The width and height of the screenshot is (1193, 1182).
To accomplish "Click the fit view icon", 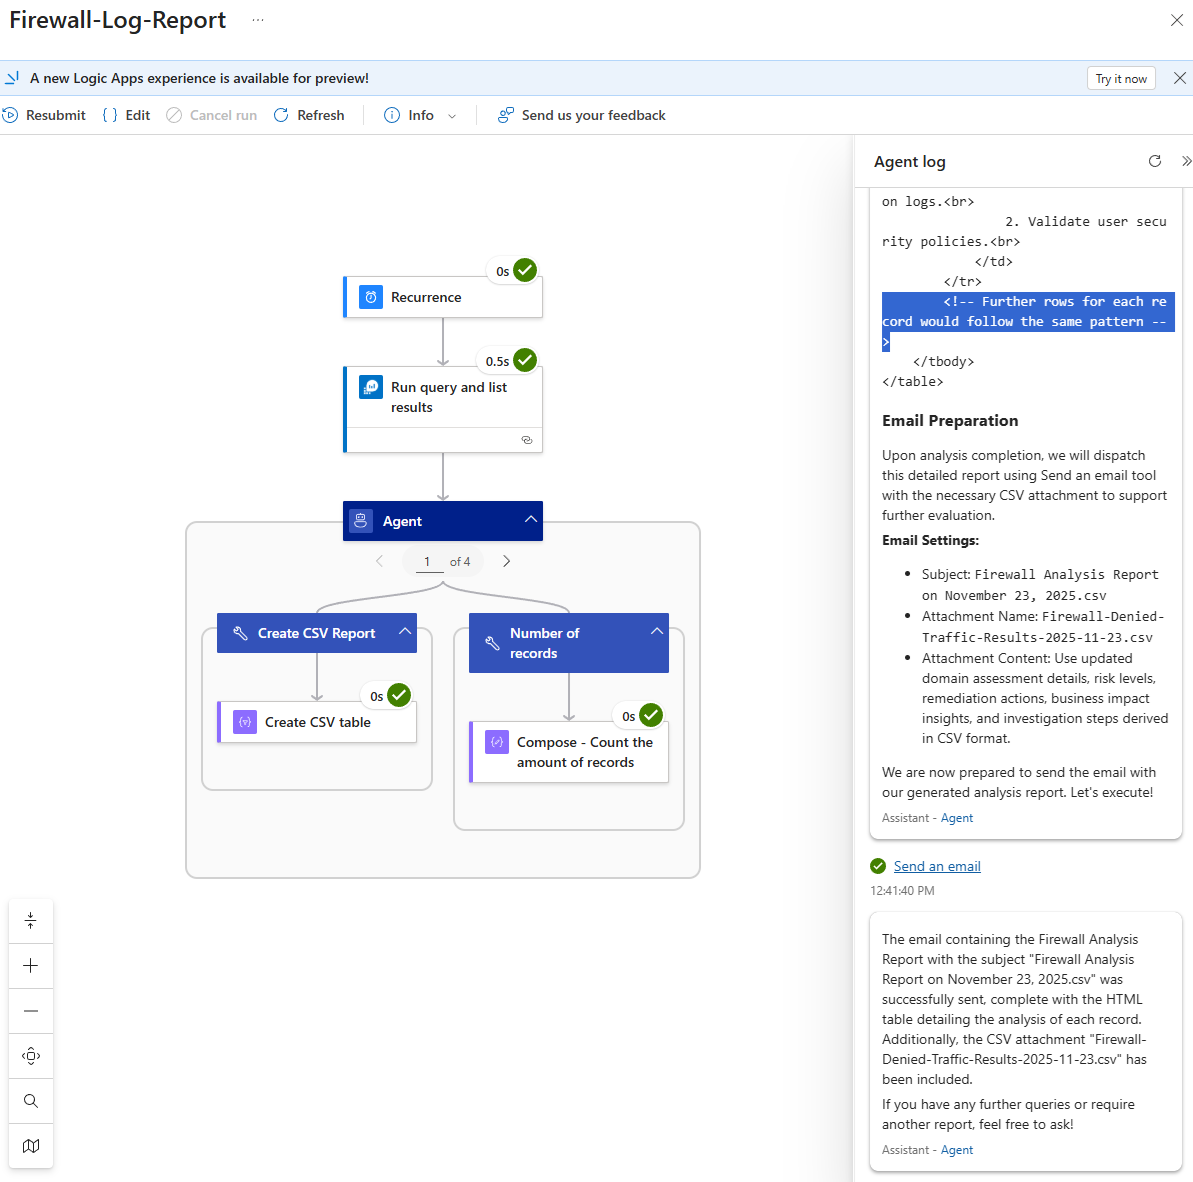I will (x=31, y=1056).
